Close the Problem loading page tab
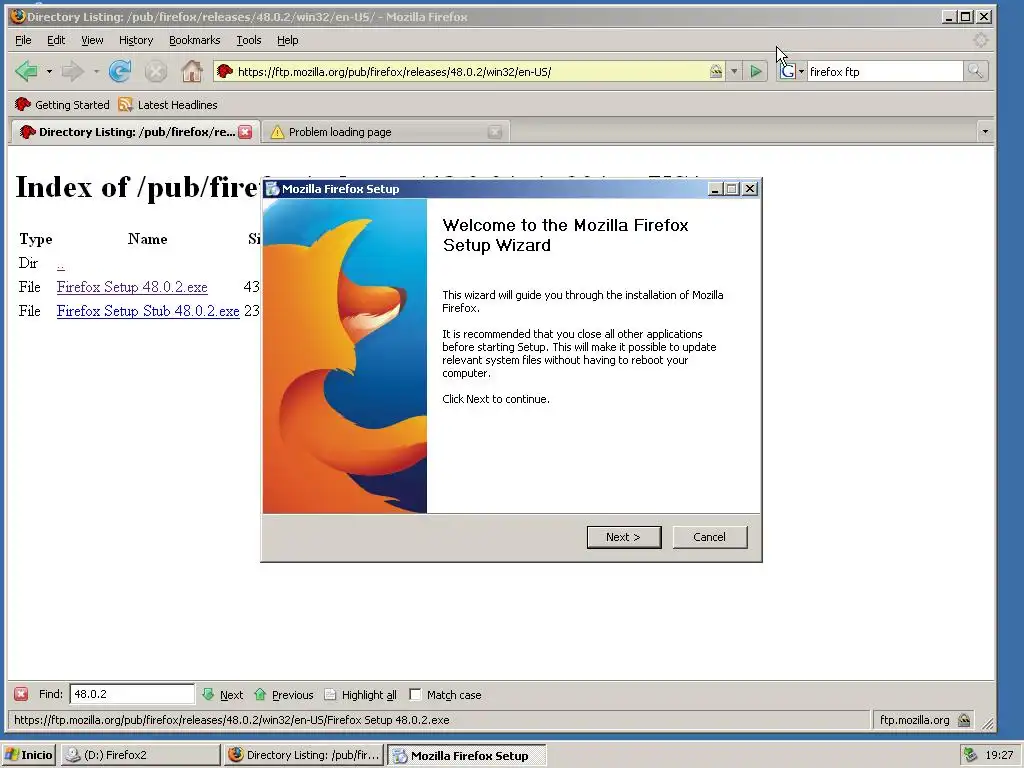This screenshot has height=768, width=1024. click(495, 132)
